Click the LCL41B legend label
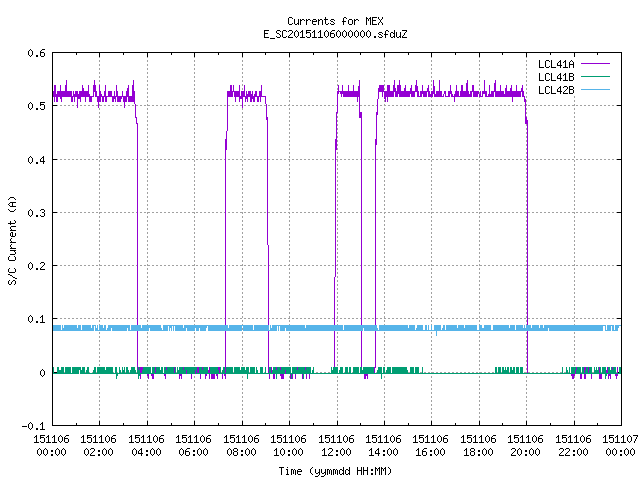Image resolution: width=640 pixels, height=480 pixels. tap(556, 77)
